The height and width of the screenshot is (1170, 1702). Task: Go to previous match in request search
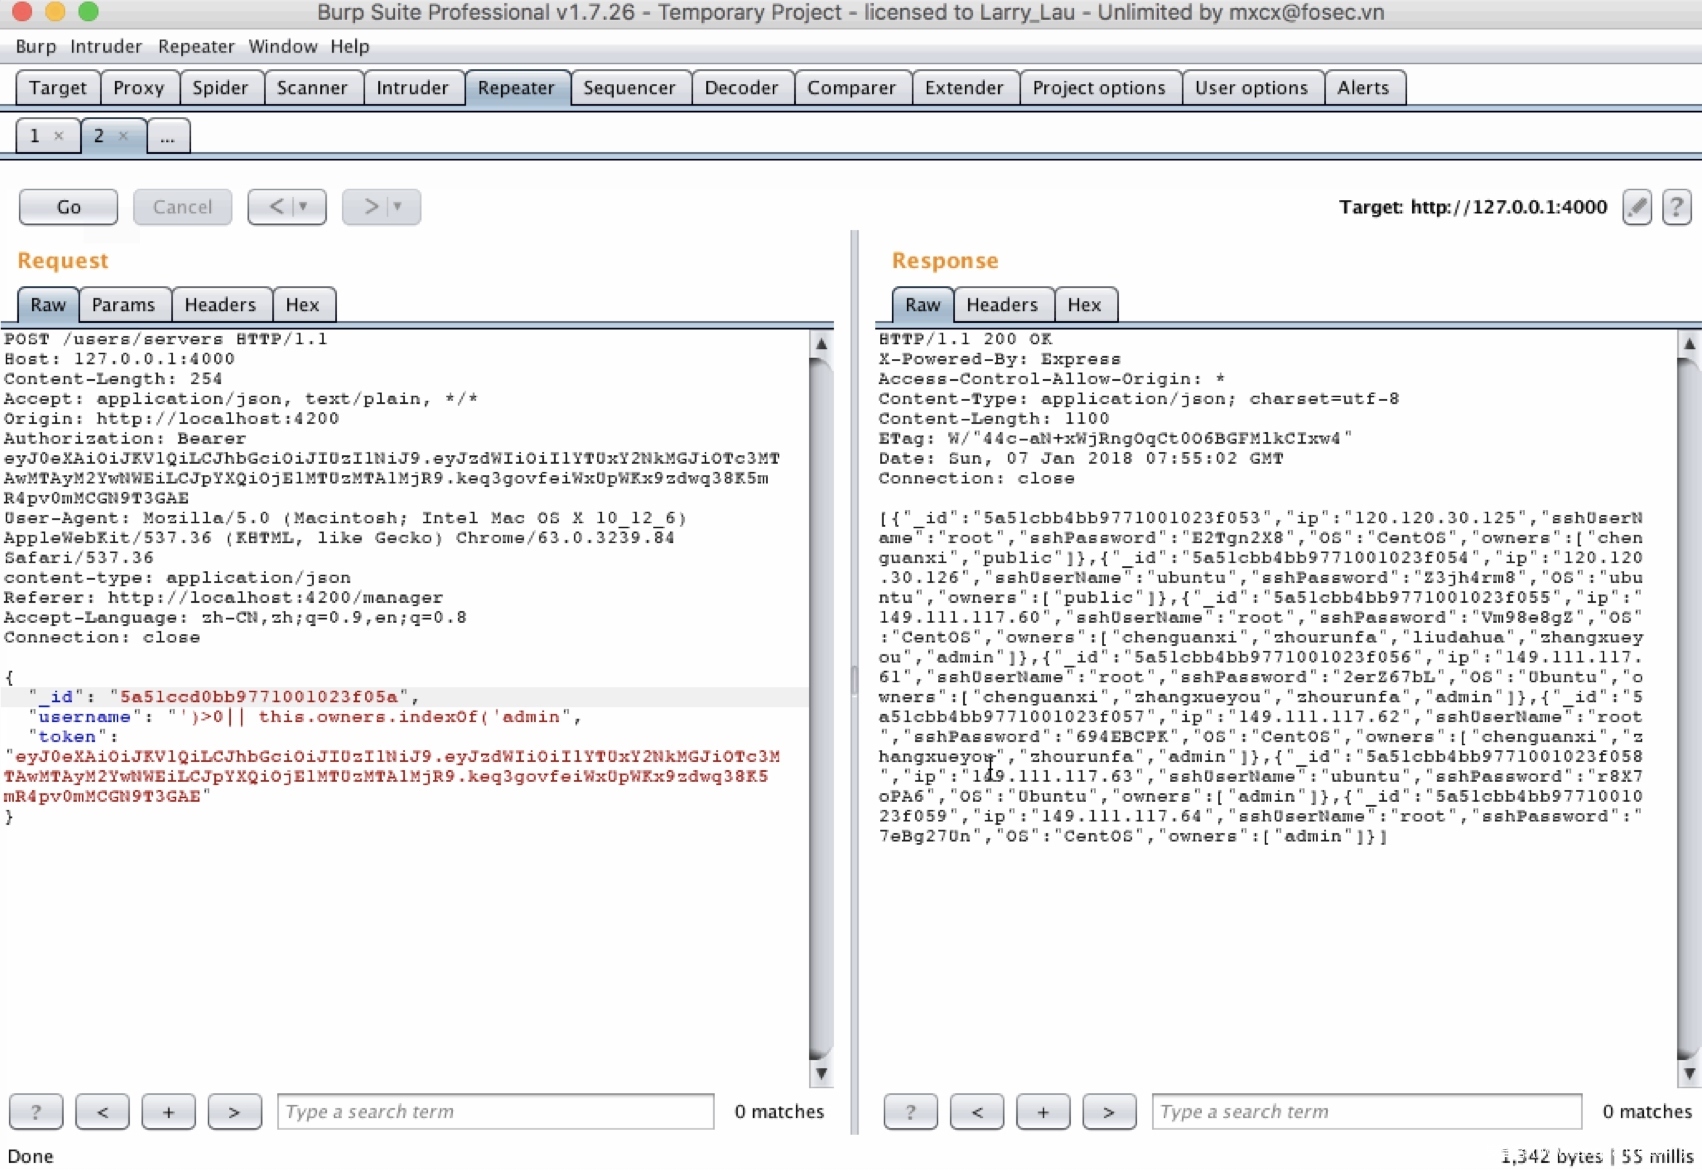102,1111
